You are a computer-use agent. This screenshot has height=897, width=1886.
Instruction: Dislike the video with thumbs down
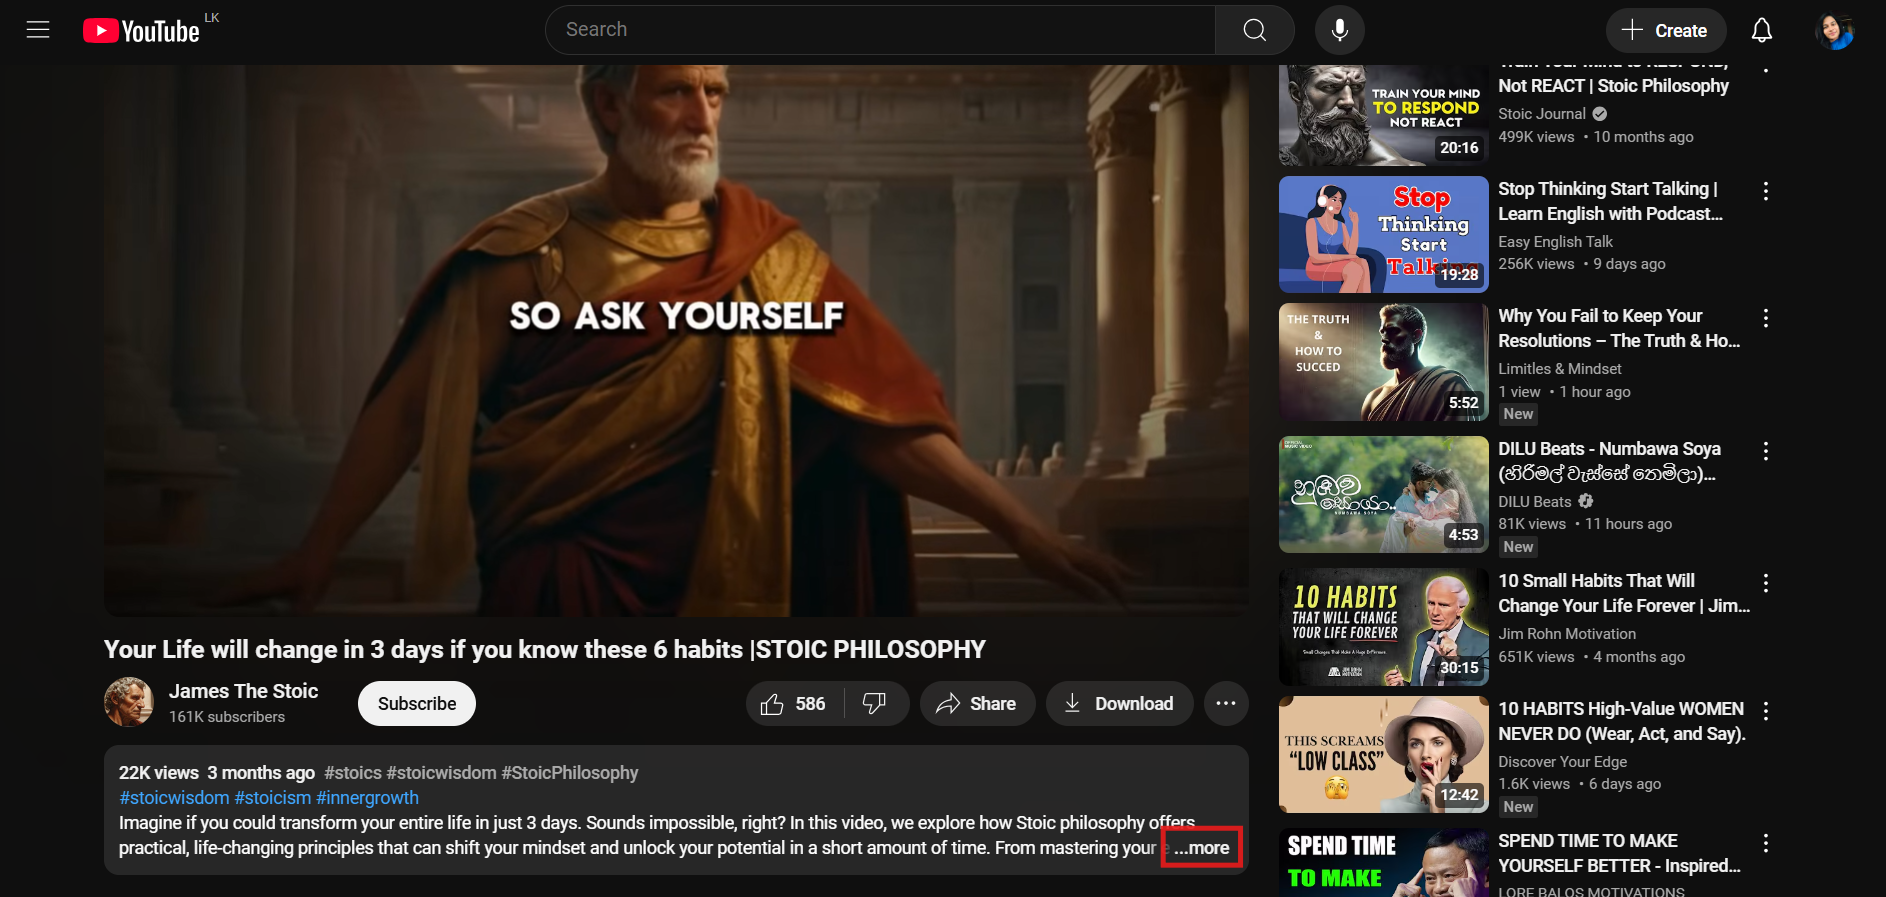(x=875, y=704)
